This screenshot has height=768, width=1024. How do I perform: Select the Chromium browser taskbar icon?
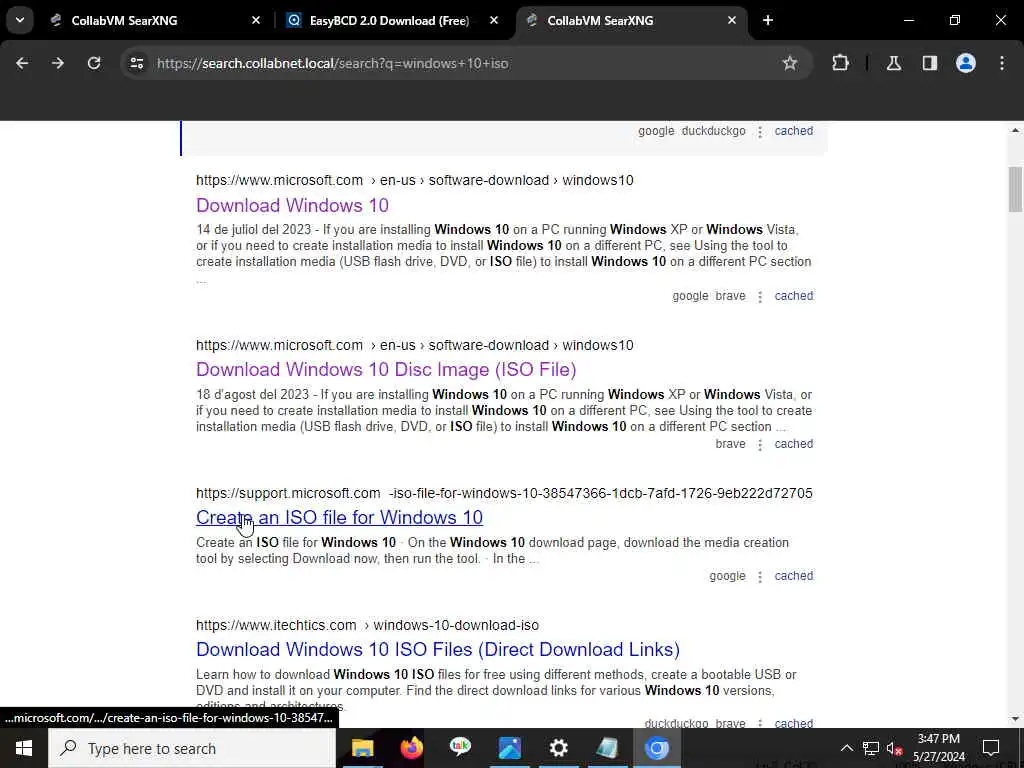[x=656, y=748]
